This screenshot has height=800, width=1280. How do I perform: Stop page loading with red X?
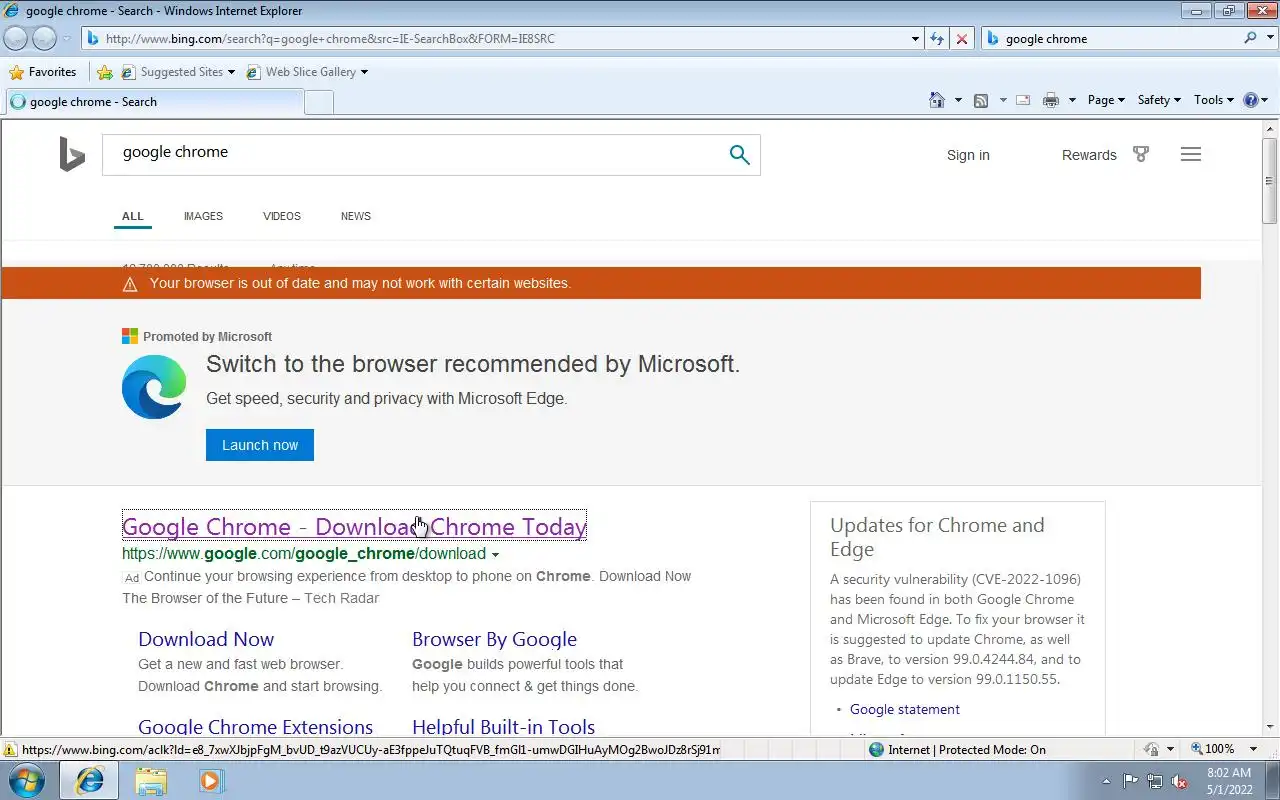coord(962,39)
